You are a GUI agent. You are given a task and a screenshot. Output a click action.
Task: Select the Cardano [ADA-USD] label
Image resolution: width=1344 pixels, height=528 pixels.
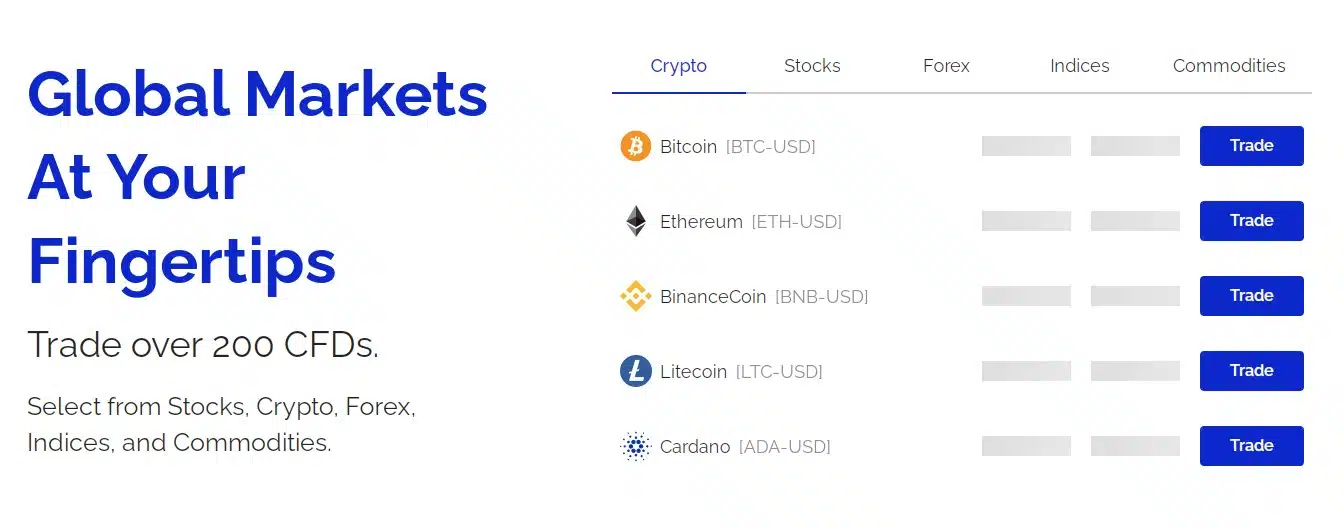(745, 447)
